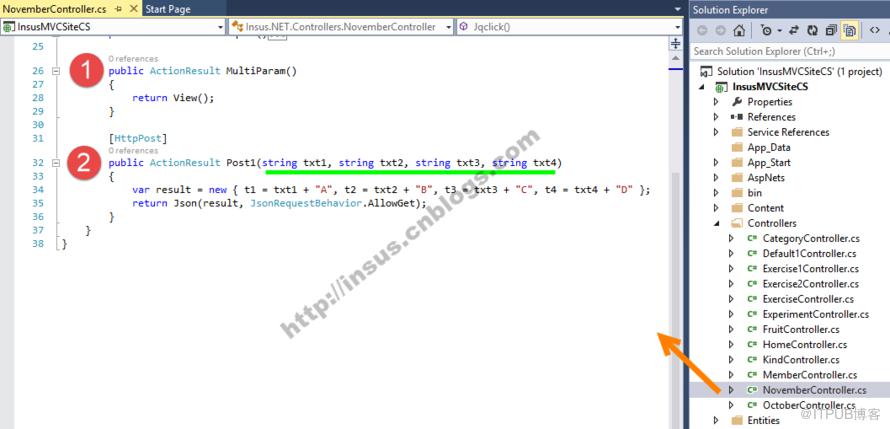The height and width of the screenshot is (429, 890).
Task: Expand the Entities folder node
Action: click(x=716, y=420)
